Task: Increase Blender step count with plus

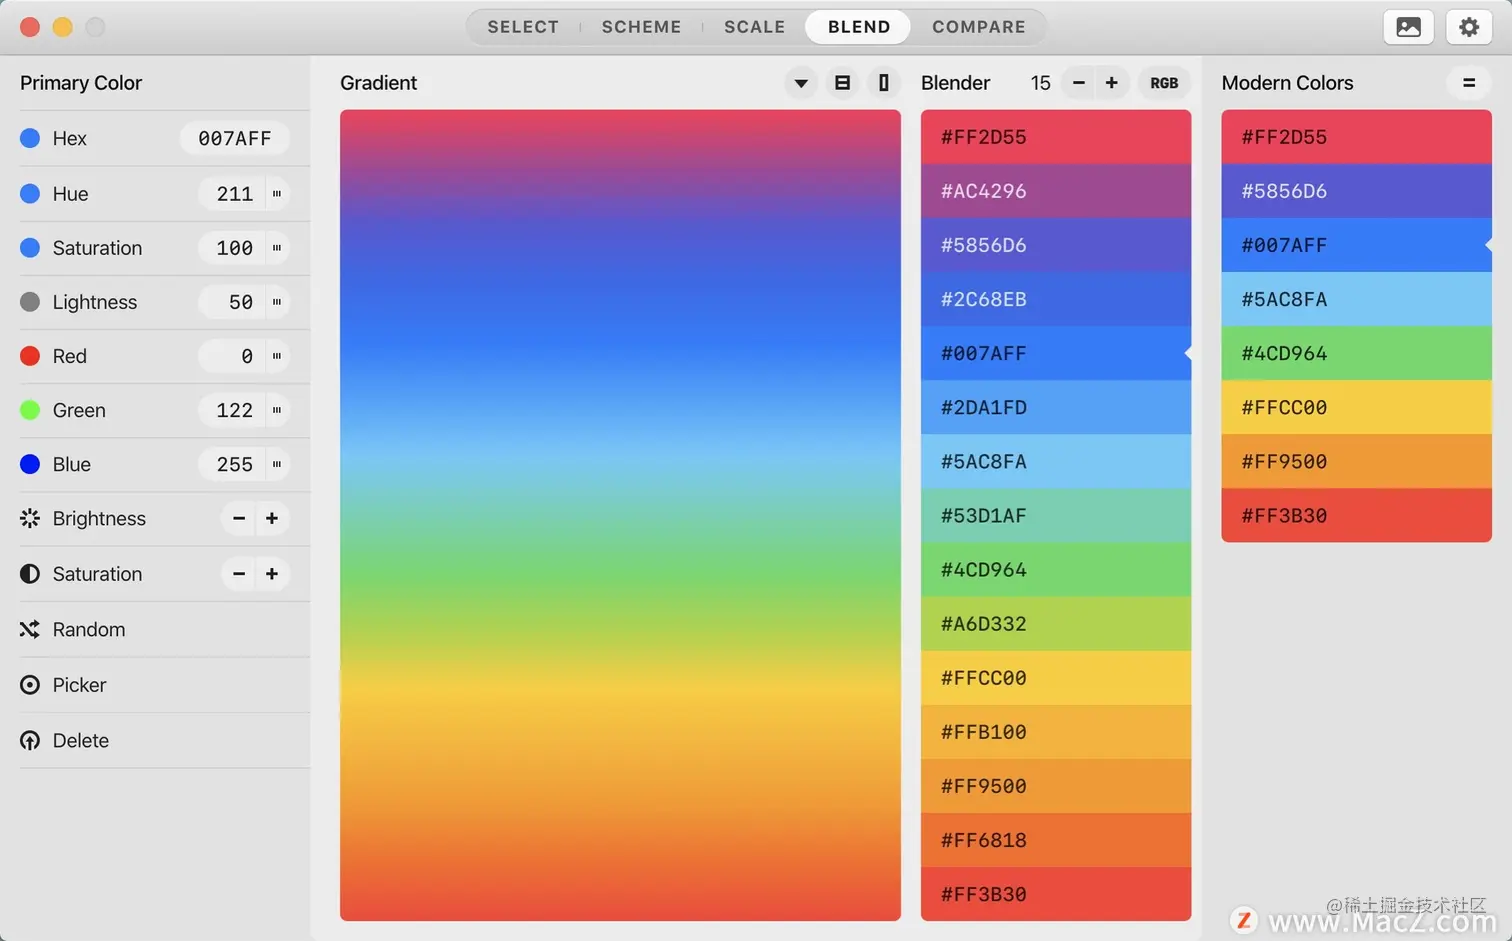Action: click(x=1112, y=83)
